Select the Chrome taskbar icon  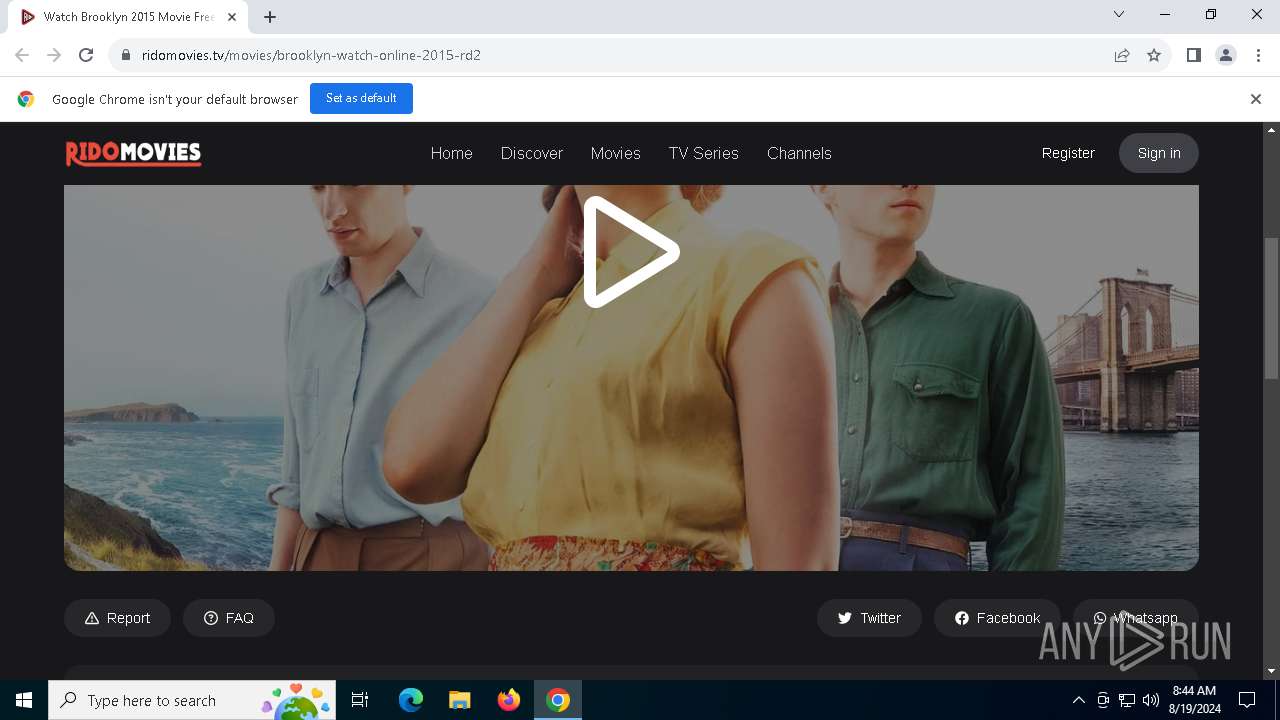[x=558, y=700]
